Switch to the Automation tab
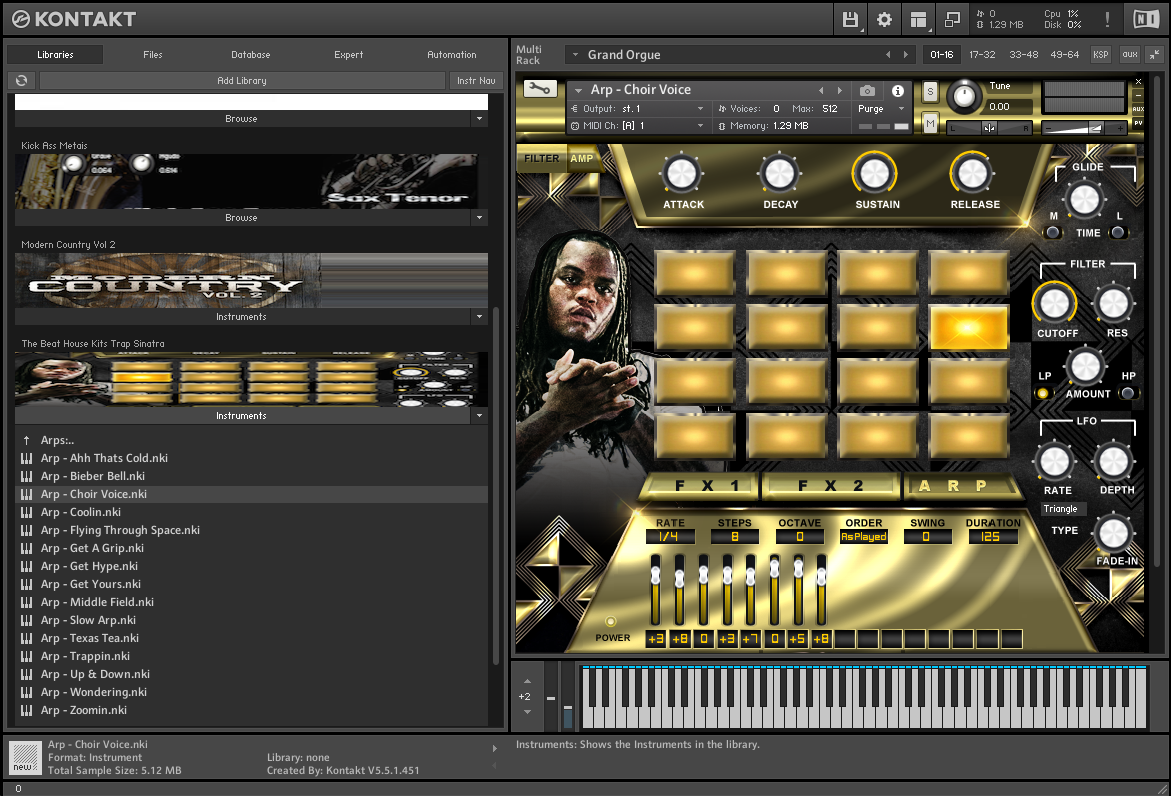This screenshot has width=1171, height=796. tap(452, 55)
